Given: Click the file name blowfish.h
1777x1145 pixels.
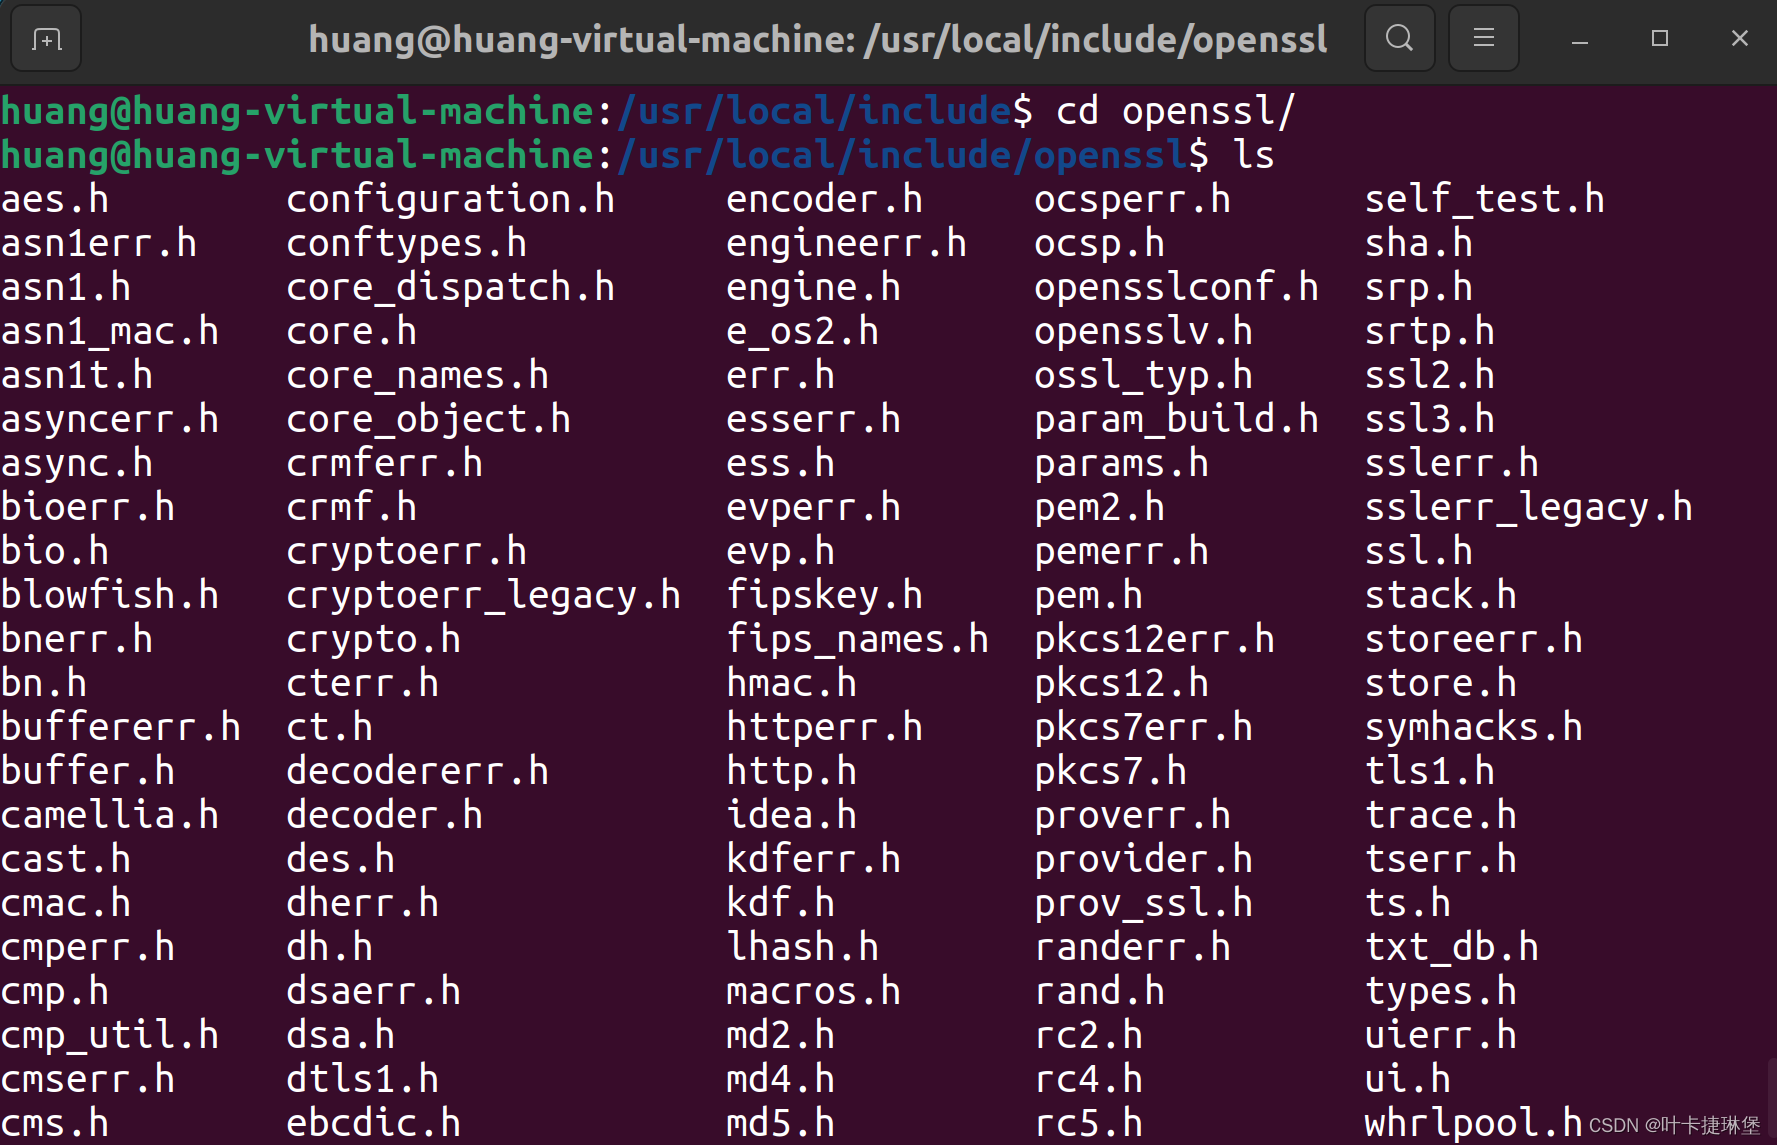Looking at the screenshot, I should coord(110,595).
